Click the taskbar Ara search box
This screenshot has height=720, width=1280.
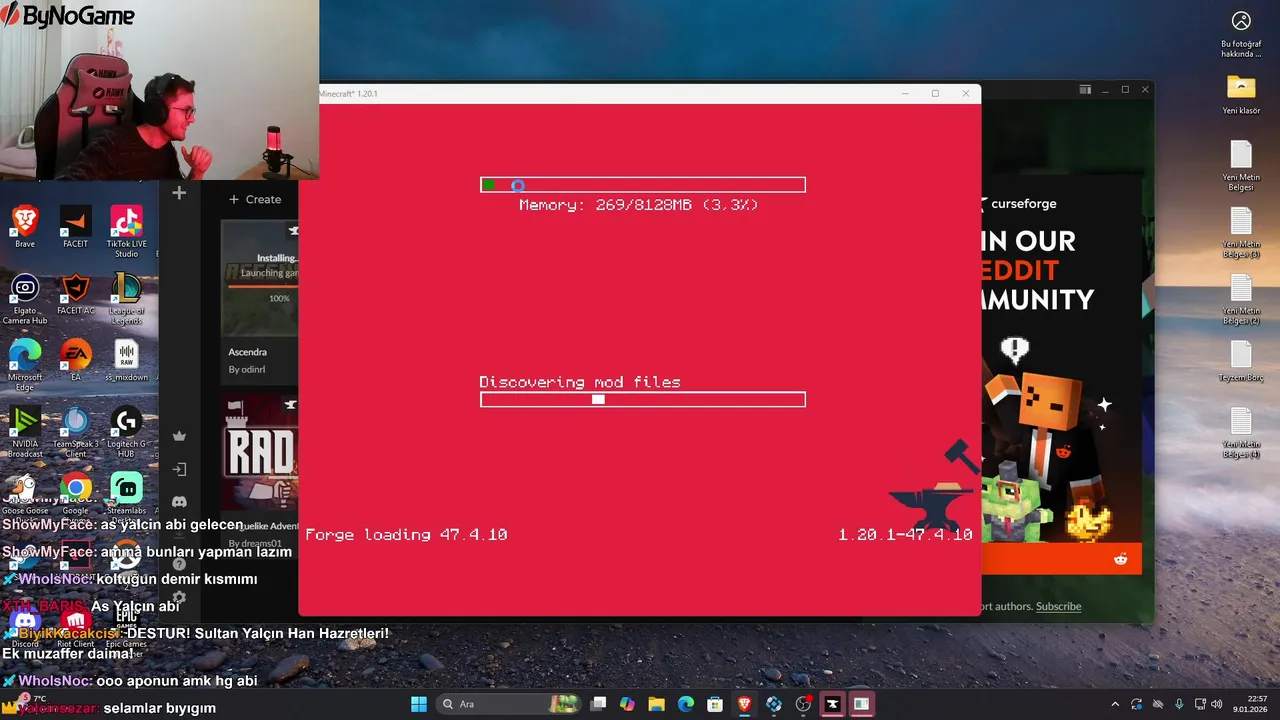coord(508,704)
